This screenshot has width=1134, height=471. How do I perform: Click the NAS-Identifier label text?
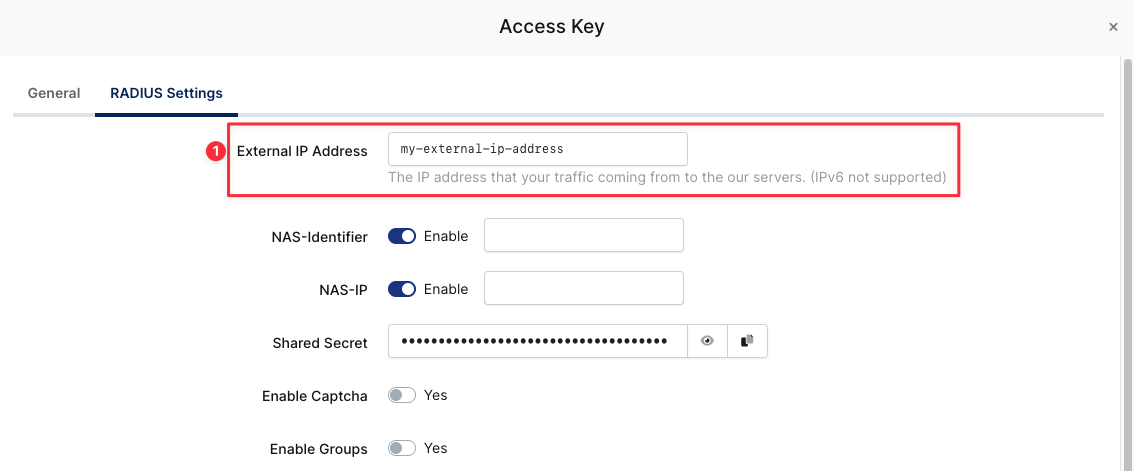pyautogui.click(x=319, y=237)
